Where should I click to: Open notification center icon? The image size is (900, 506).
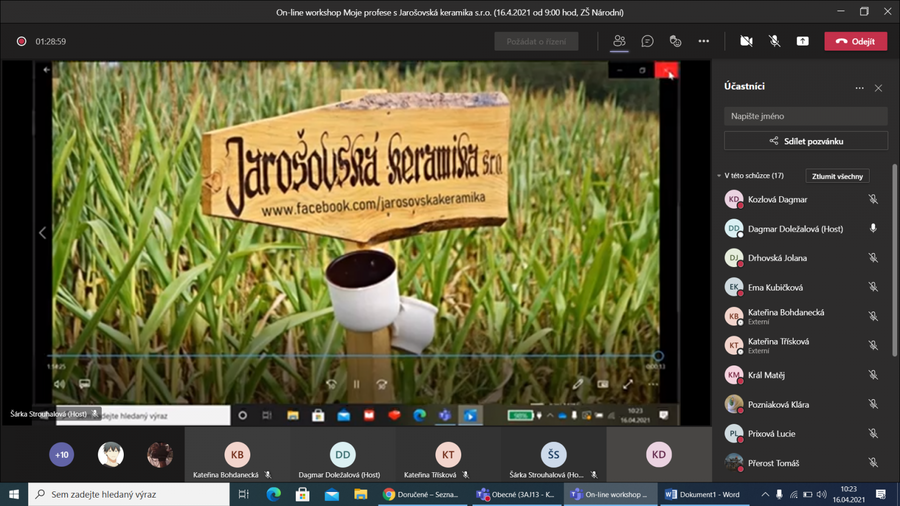tap(881, 494)
